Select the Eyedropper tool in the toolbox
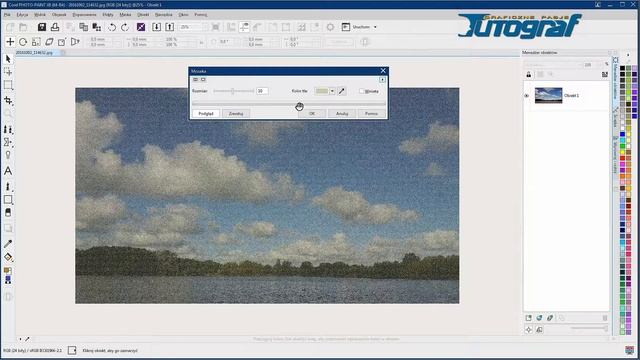Viewport: 640px width, 360px height. point(8,244)
